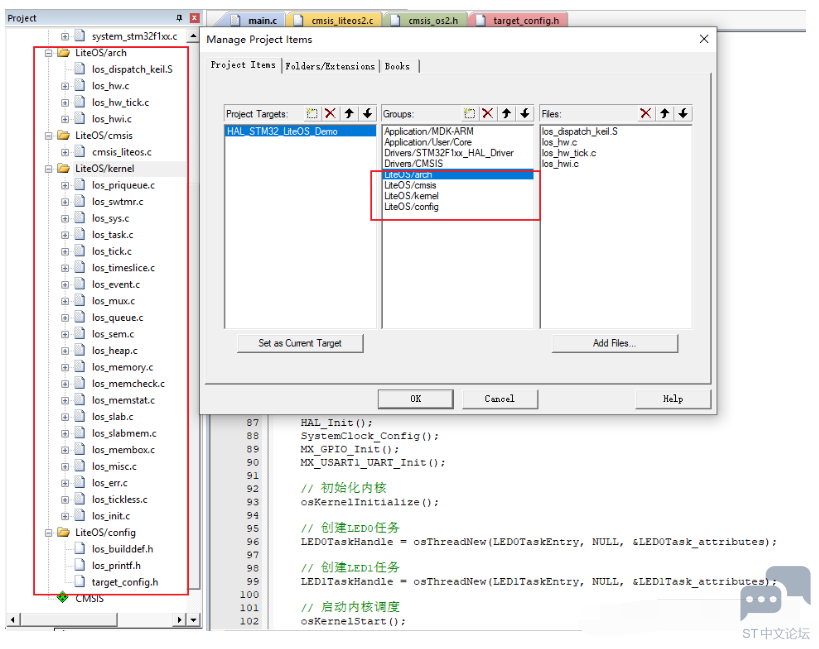This screenshot has width=819, height=649.
Task: Expand los_hw.c node in project tree
Action: point(65,86)
